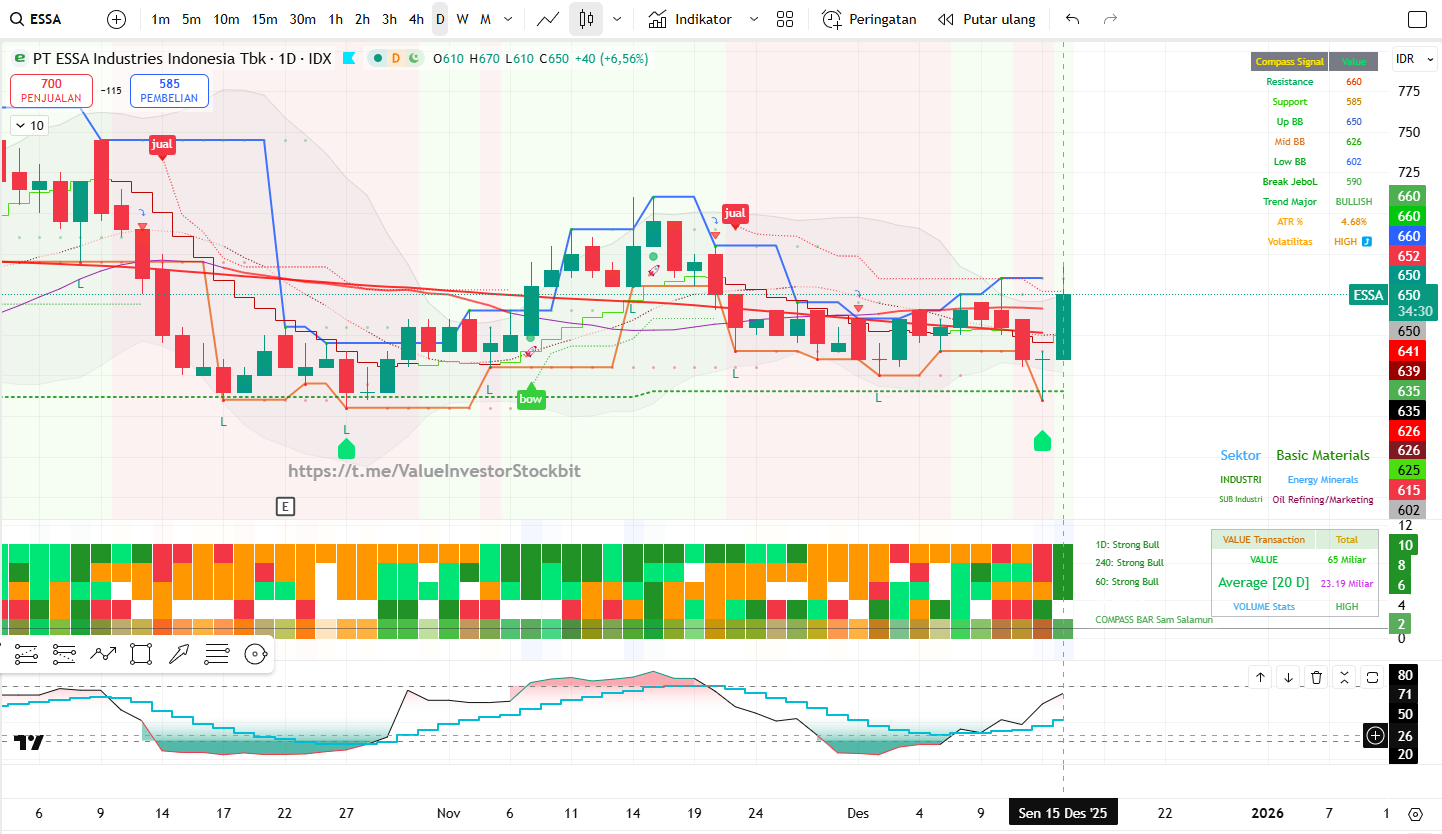
Task: Choose the weekly W timeframe
Action: [462, 19]
